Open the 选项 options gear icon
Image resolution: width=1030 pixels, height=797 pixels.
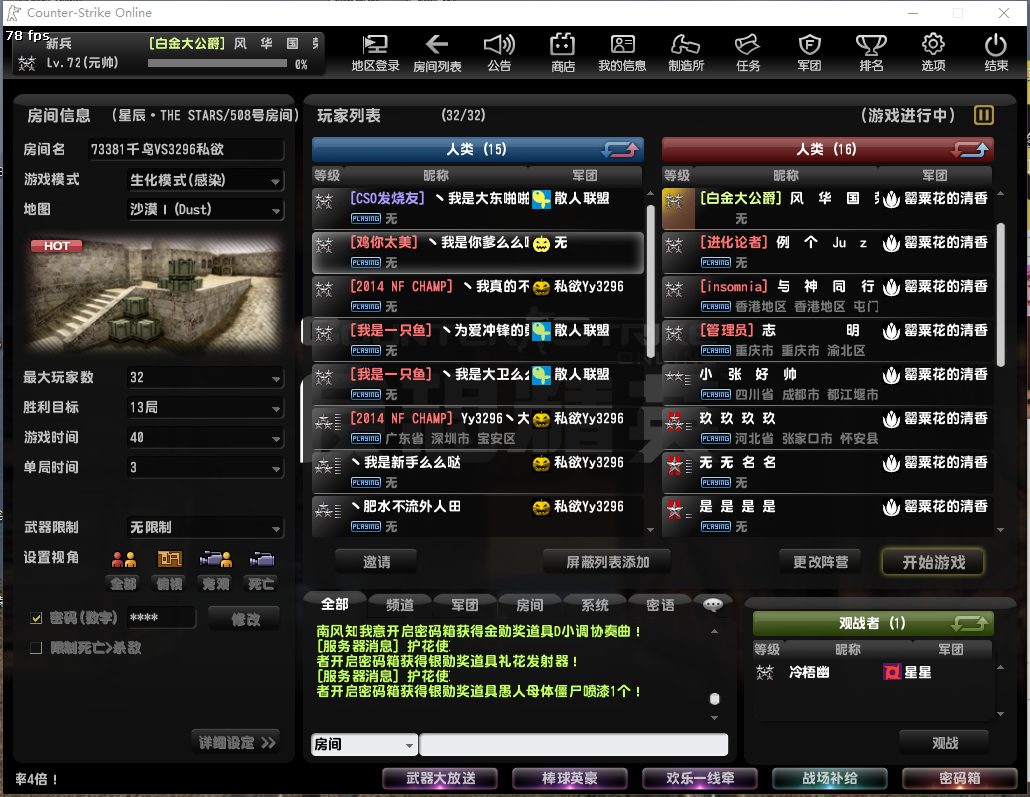933,53
